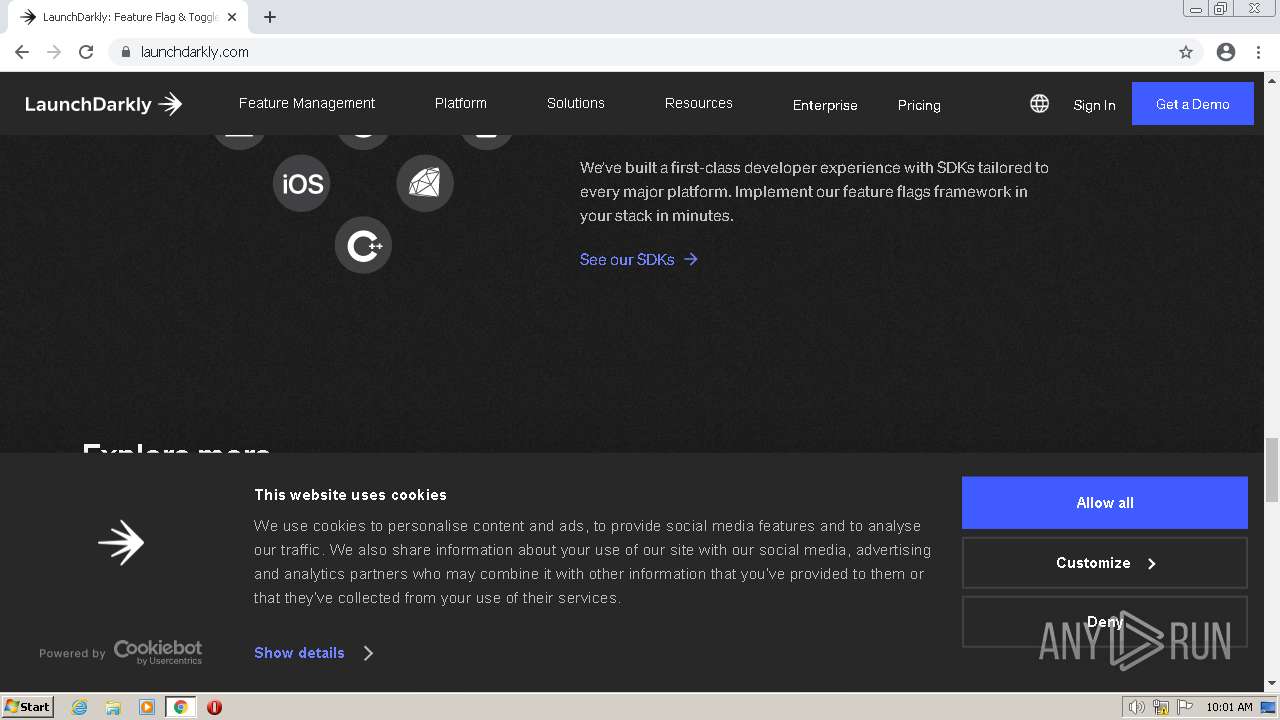Click the arrow logo in the cookie banner
1280x720 pixels.
click(121, 542)
